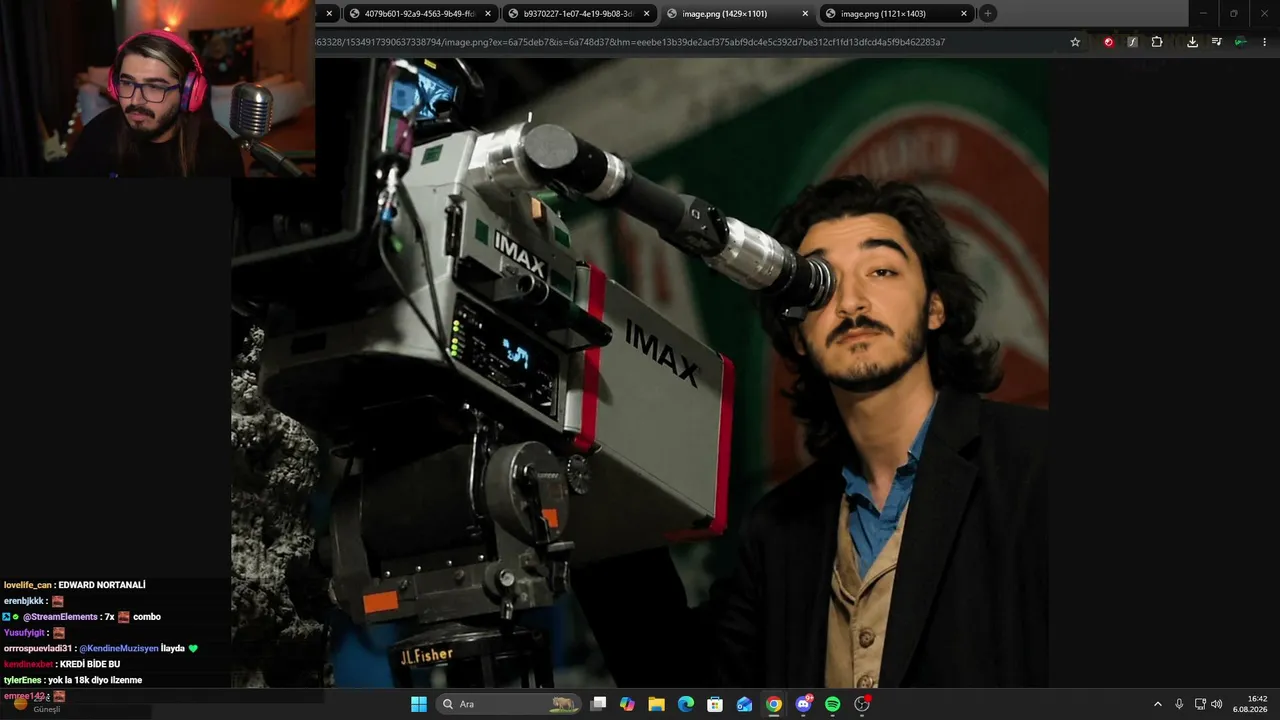1280x720 pixels.
Task: Click the 'EDWARD NORTANALİ' chat message
Action: tap(102, 585)
